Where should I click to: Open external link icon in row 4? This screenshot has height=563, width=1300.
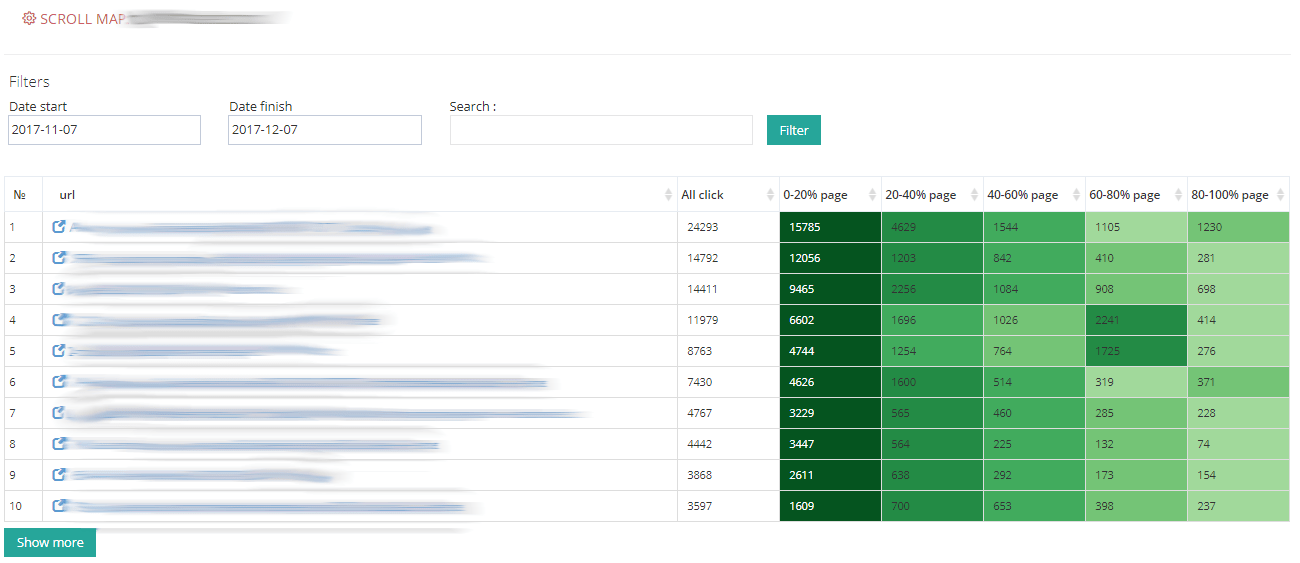tap(59, 320)
